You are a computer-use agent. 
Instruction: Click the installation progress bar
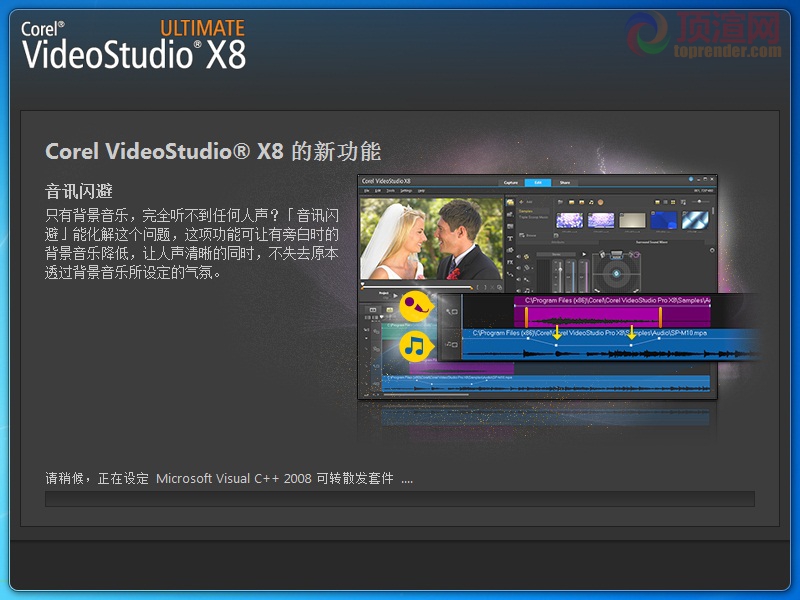[399, 498]
